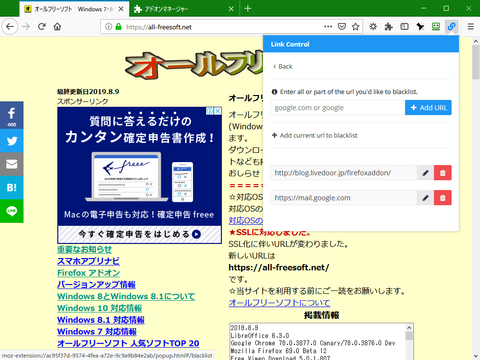Screen dimensions: 480x360
Task: Open the Windows 8.1 対応情報 link
Action: pyautogui.click(x=101, y=320)
